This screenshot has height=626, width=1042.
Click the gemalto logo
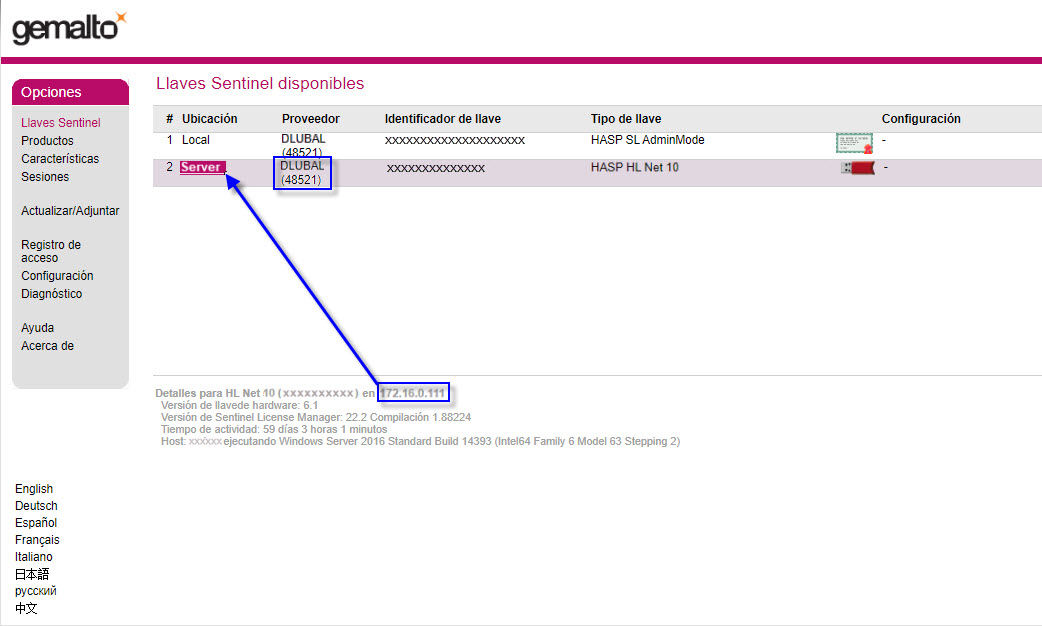[x=68, y=28]
